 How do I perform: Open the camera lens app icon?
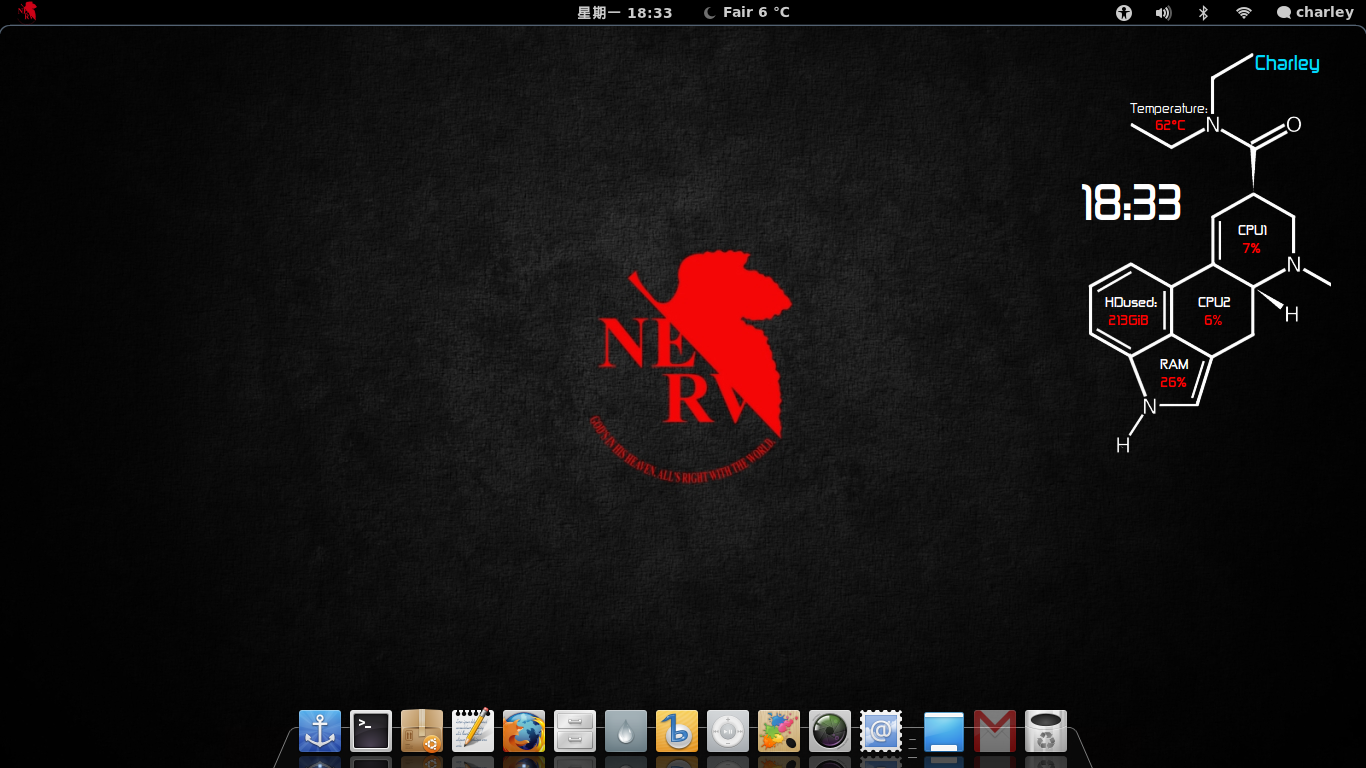pos(830,731)
